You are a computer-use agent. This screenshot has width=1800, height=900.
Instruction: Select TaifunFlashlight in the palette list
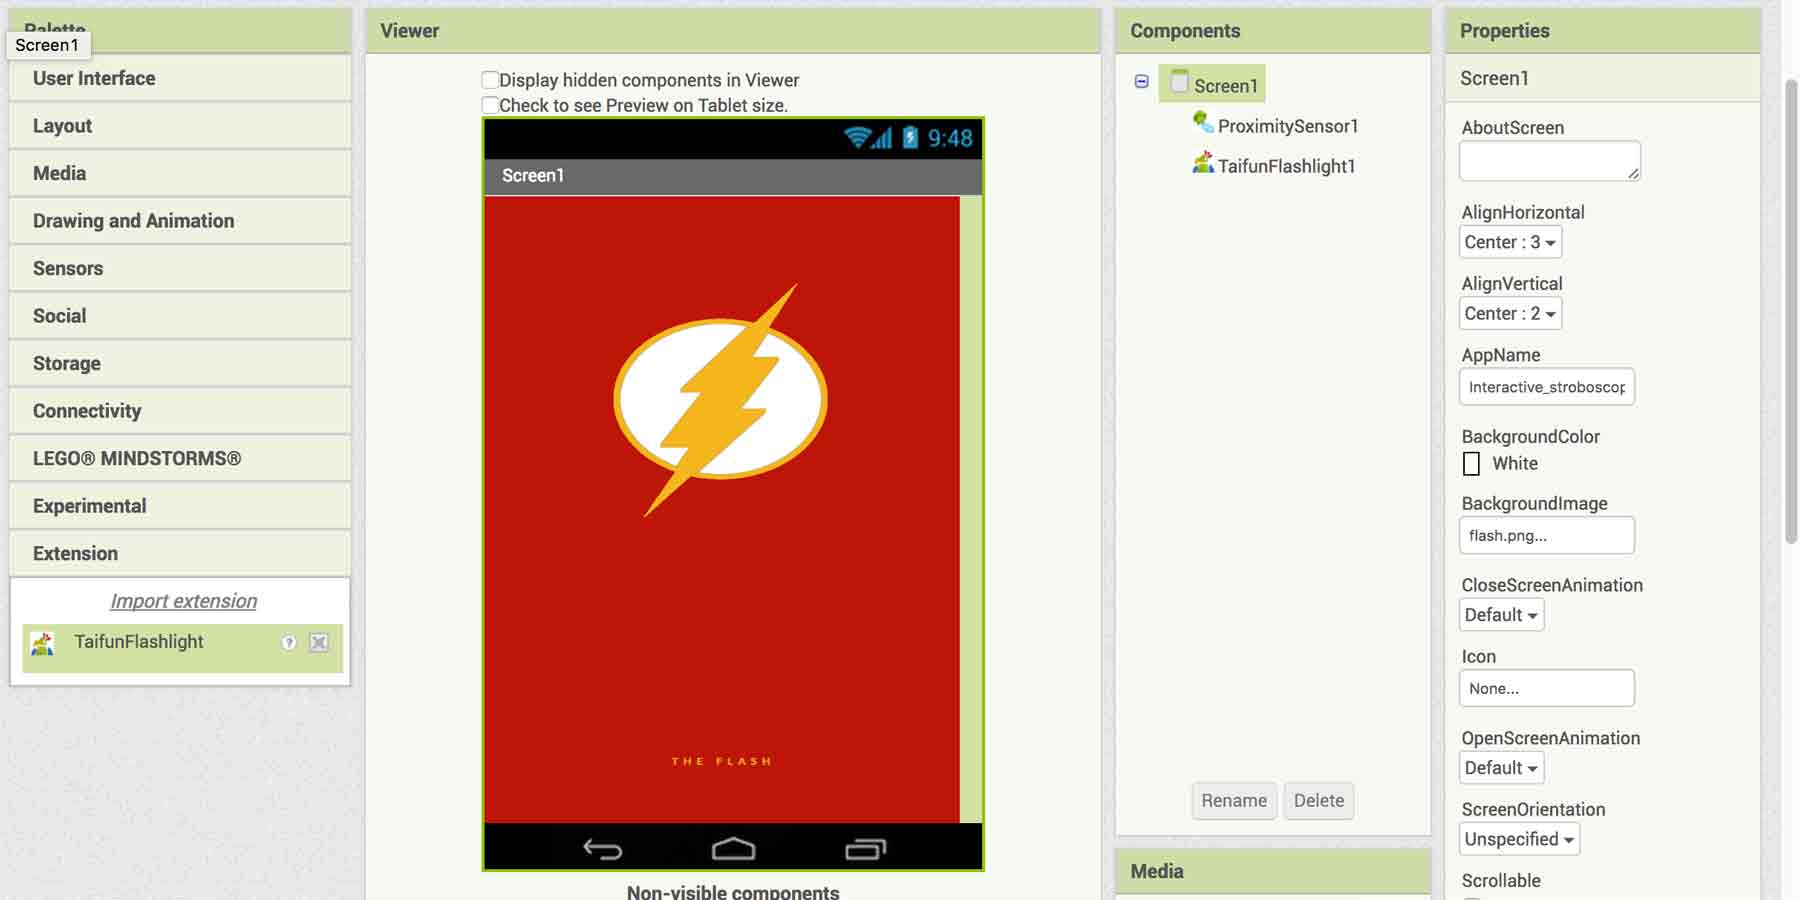click(182, 648)
